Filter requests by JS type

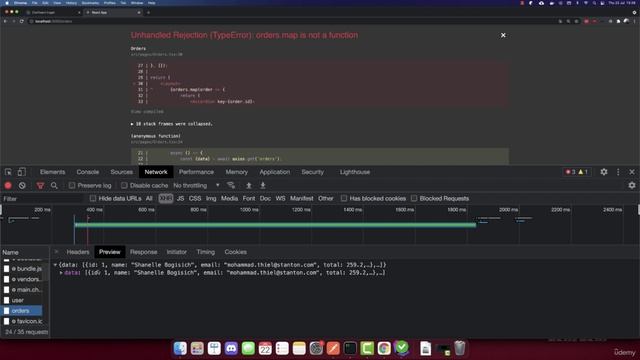coord(180,198)
